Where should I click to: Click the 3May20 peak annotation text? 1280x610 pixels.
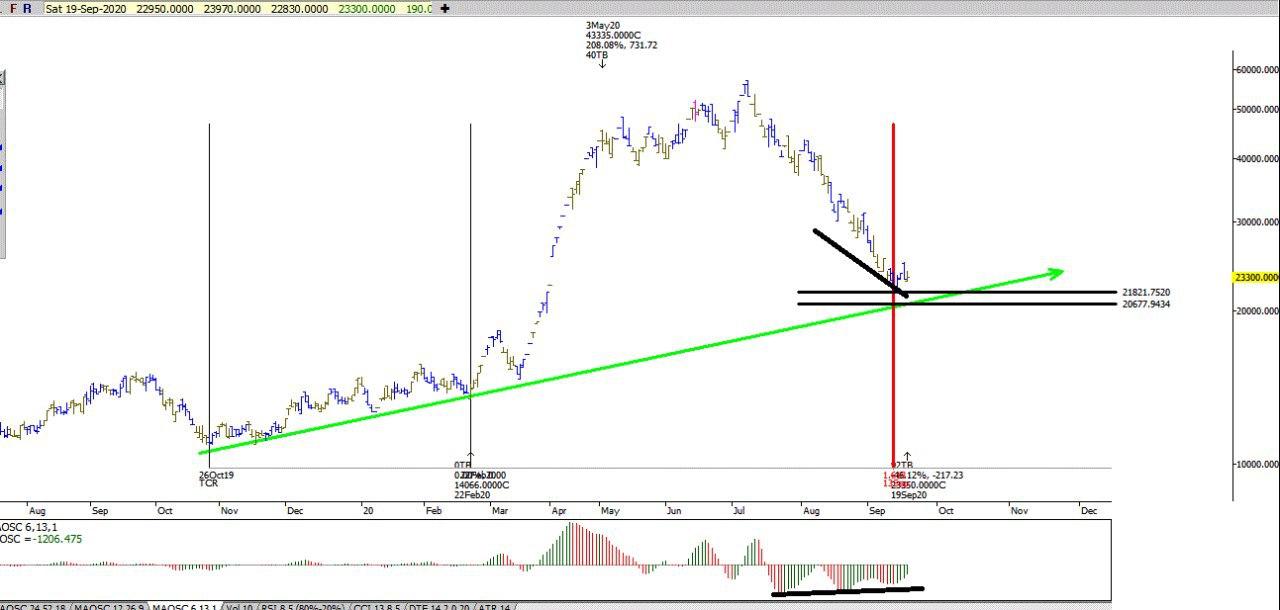[605, 24]
